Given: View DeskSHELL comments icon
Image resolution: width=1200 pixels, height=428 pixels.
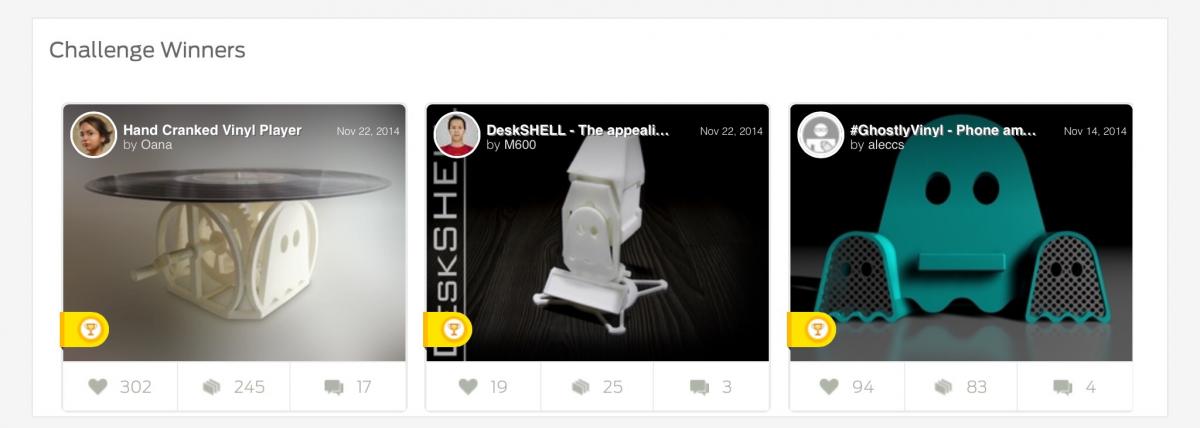Looking at the screenshot, I should [699, 387].
